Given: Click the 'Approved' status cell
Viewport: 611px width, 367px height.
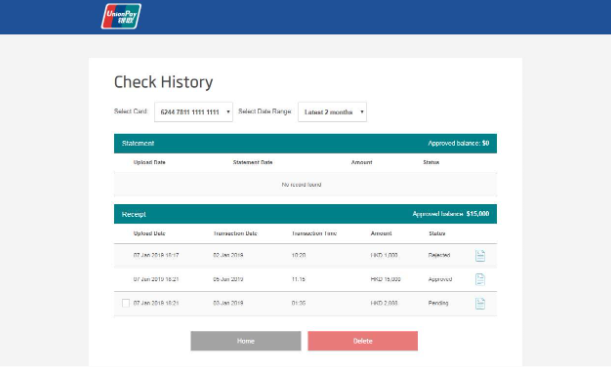Looking at the screenshot, I should tap(440, 279).
